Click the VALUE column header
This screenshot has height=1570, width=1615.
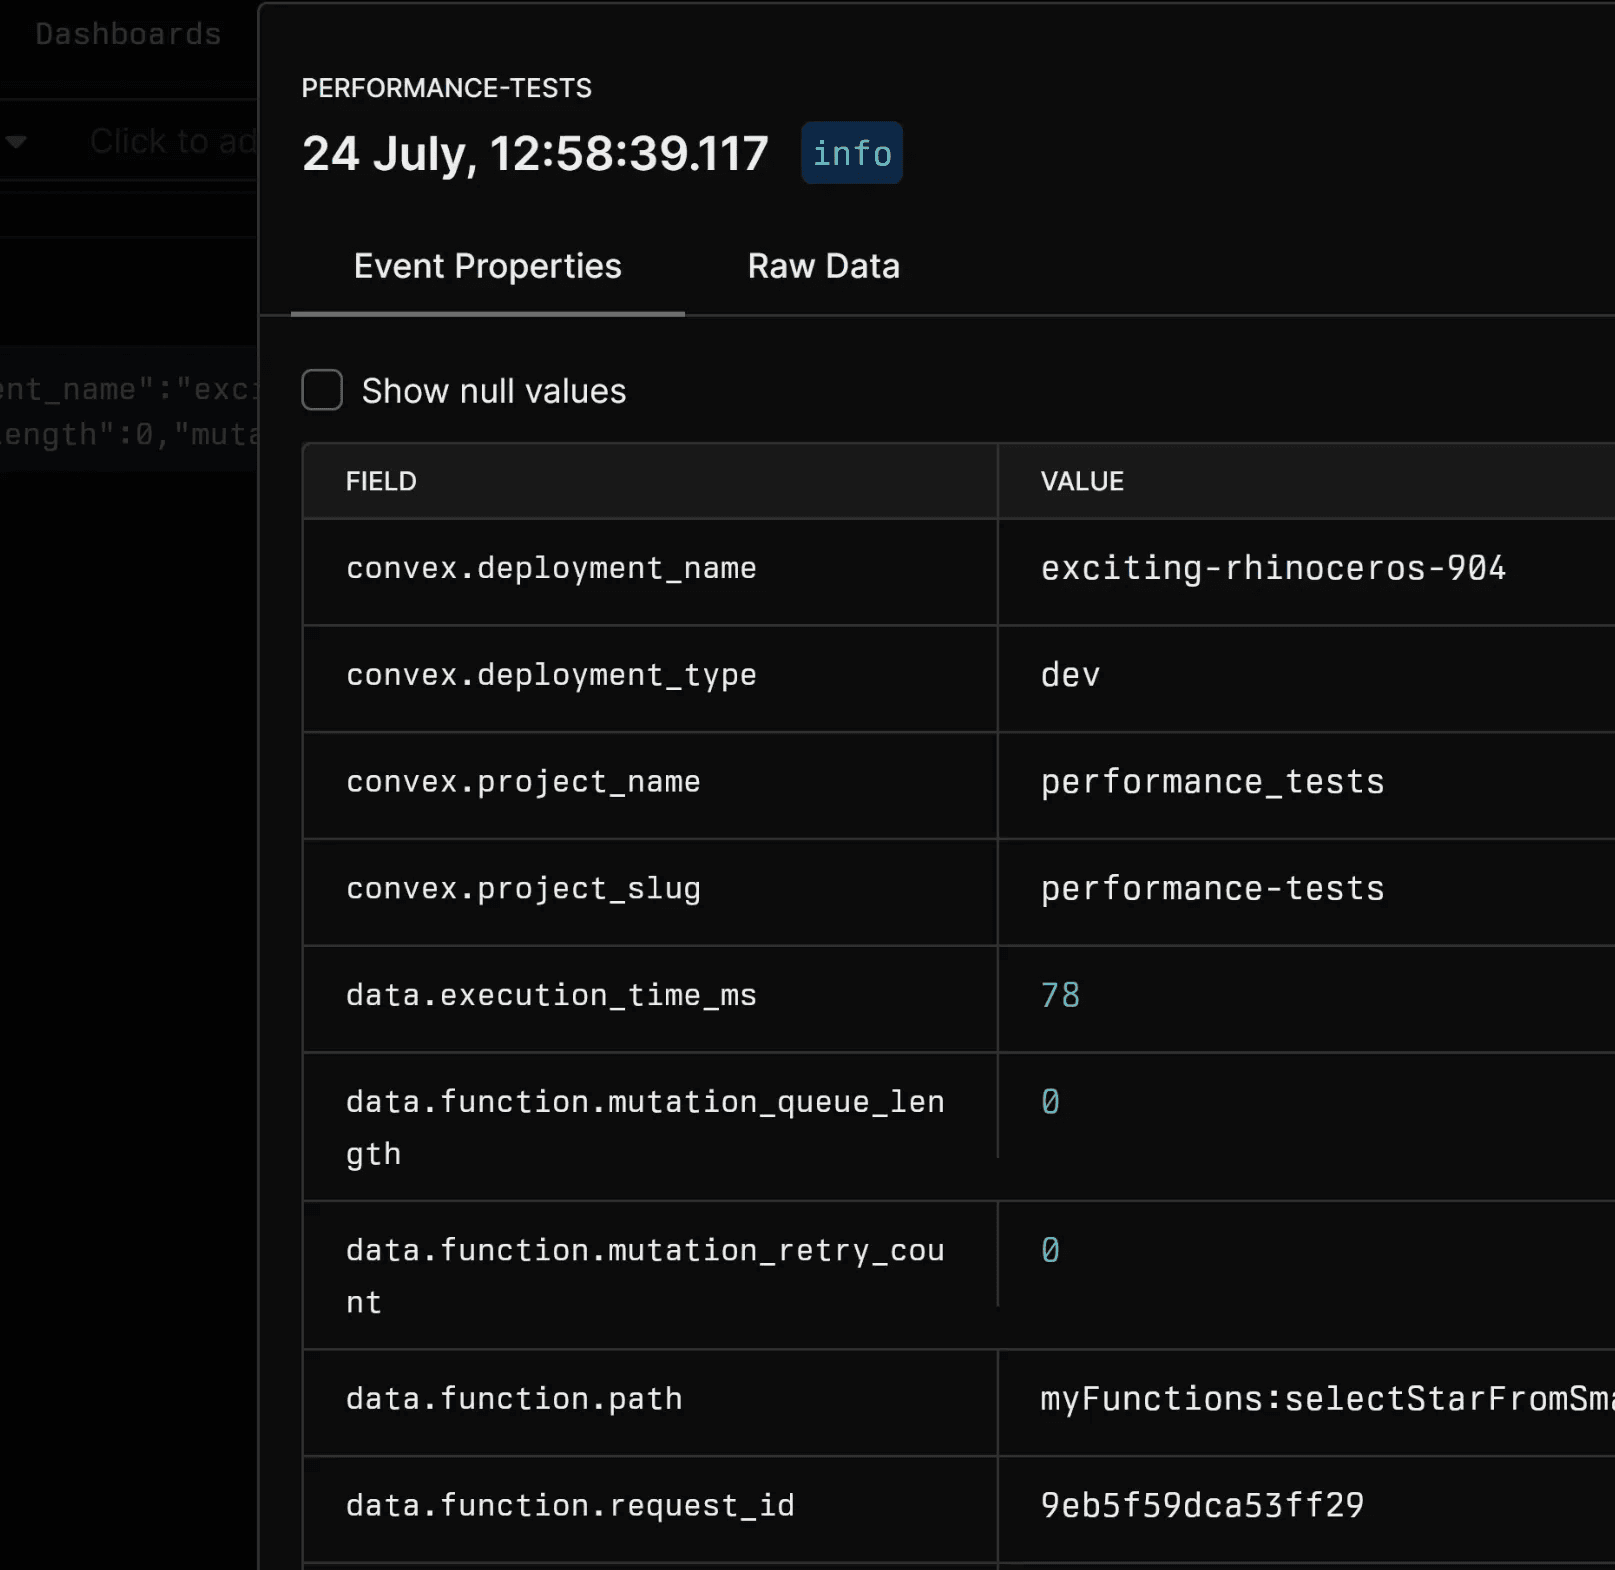click(x=1082, y=481)
